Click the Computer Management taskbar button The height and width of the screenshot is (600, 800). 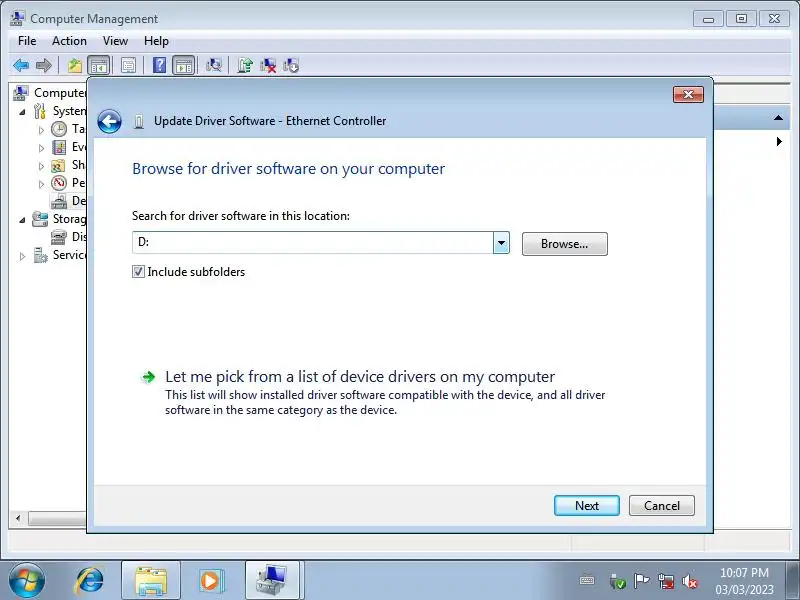coord(272,581)
